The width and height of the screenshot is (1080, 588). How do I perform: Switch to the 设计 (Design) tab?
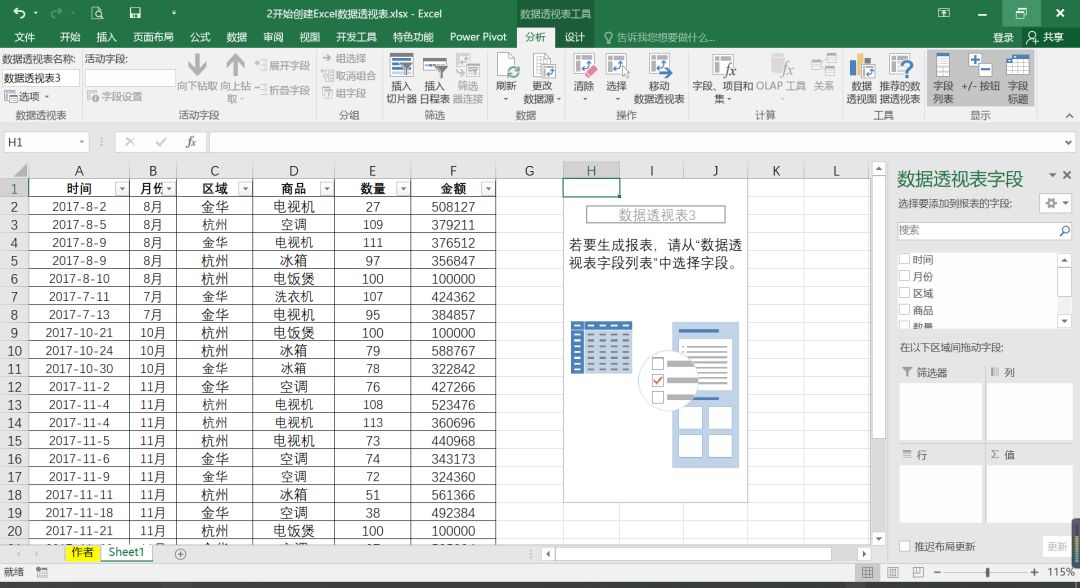click(x=574, y=37)
